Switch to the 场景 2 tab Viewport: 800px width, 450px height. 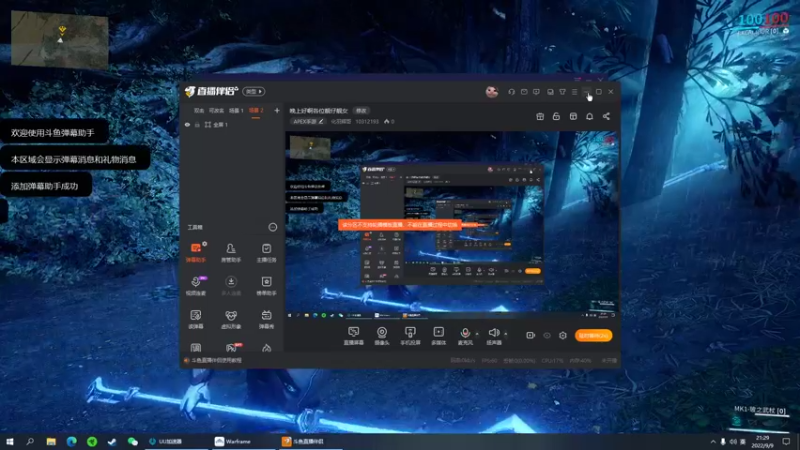click(x=256, y=111)
